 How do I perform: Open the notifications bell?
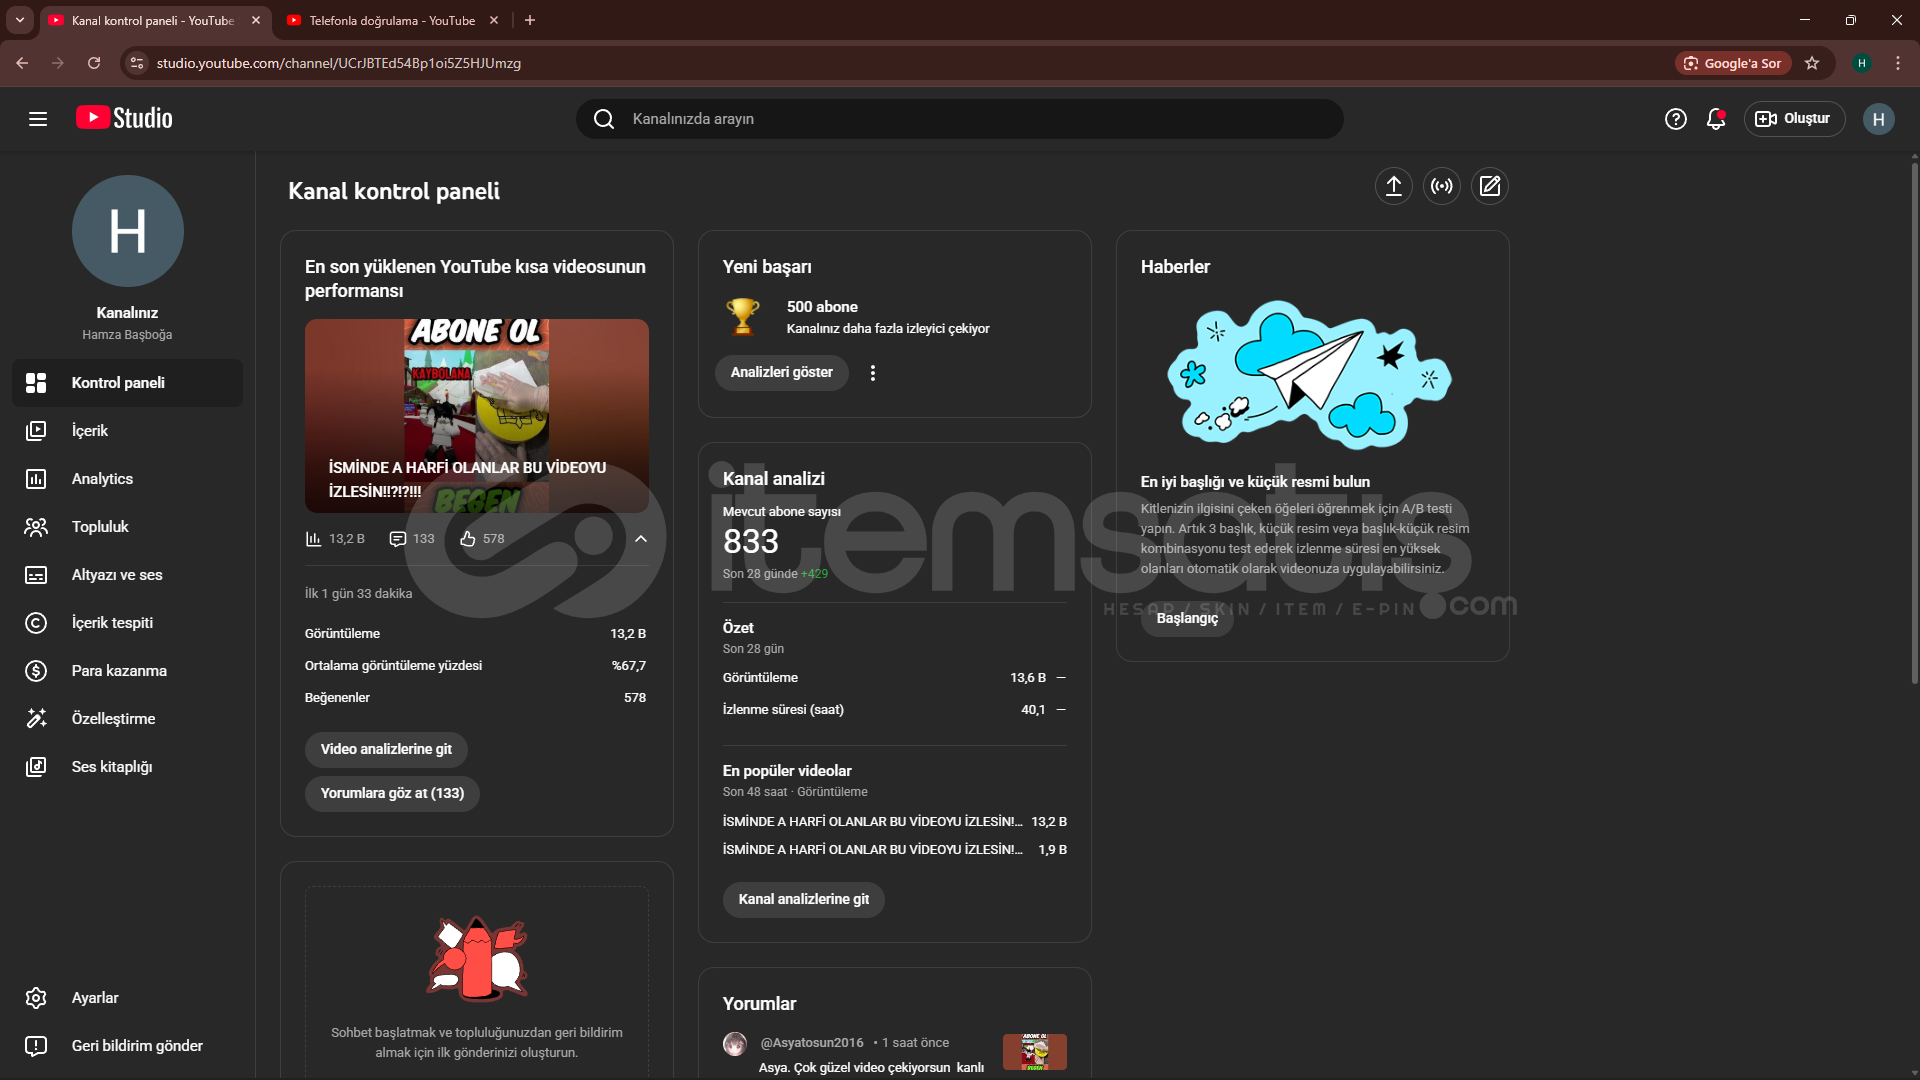coord(1716,119)
